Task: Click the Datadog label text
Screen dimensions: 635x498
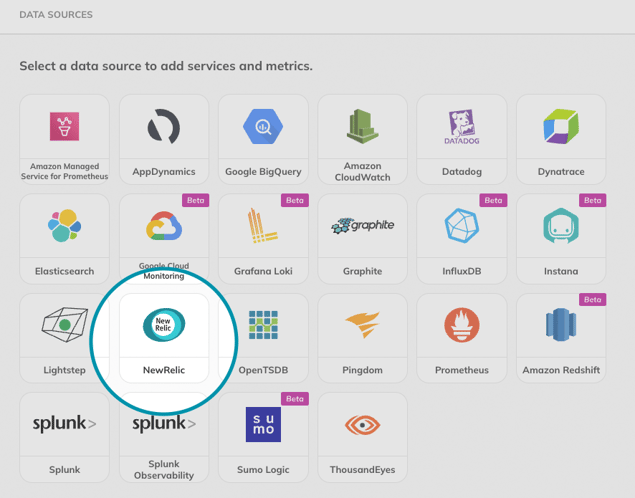Action: tap(462, 172)
